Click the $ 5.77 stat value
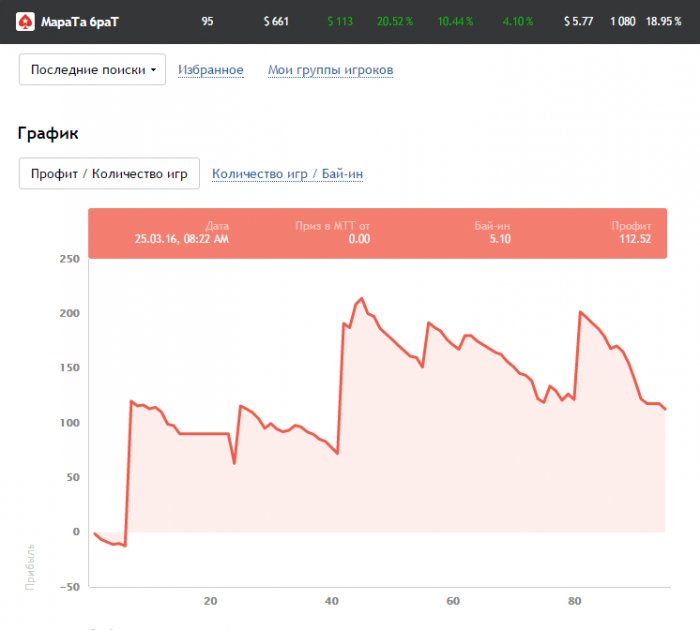 tap(578, 21)
